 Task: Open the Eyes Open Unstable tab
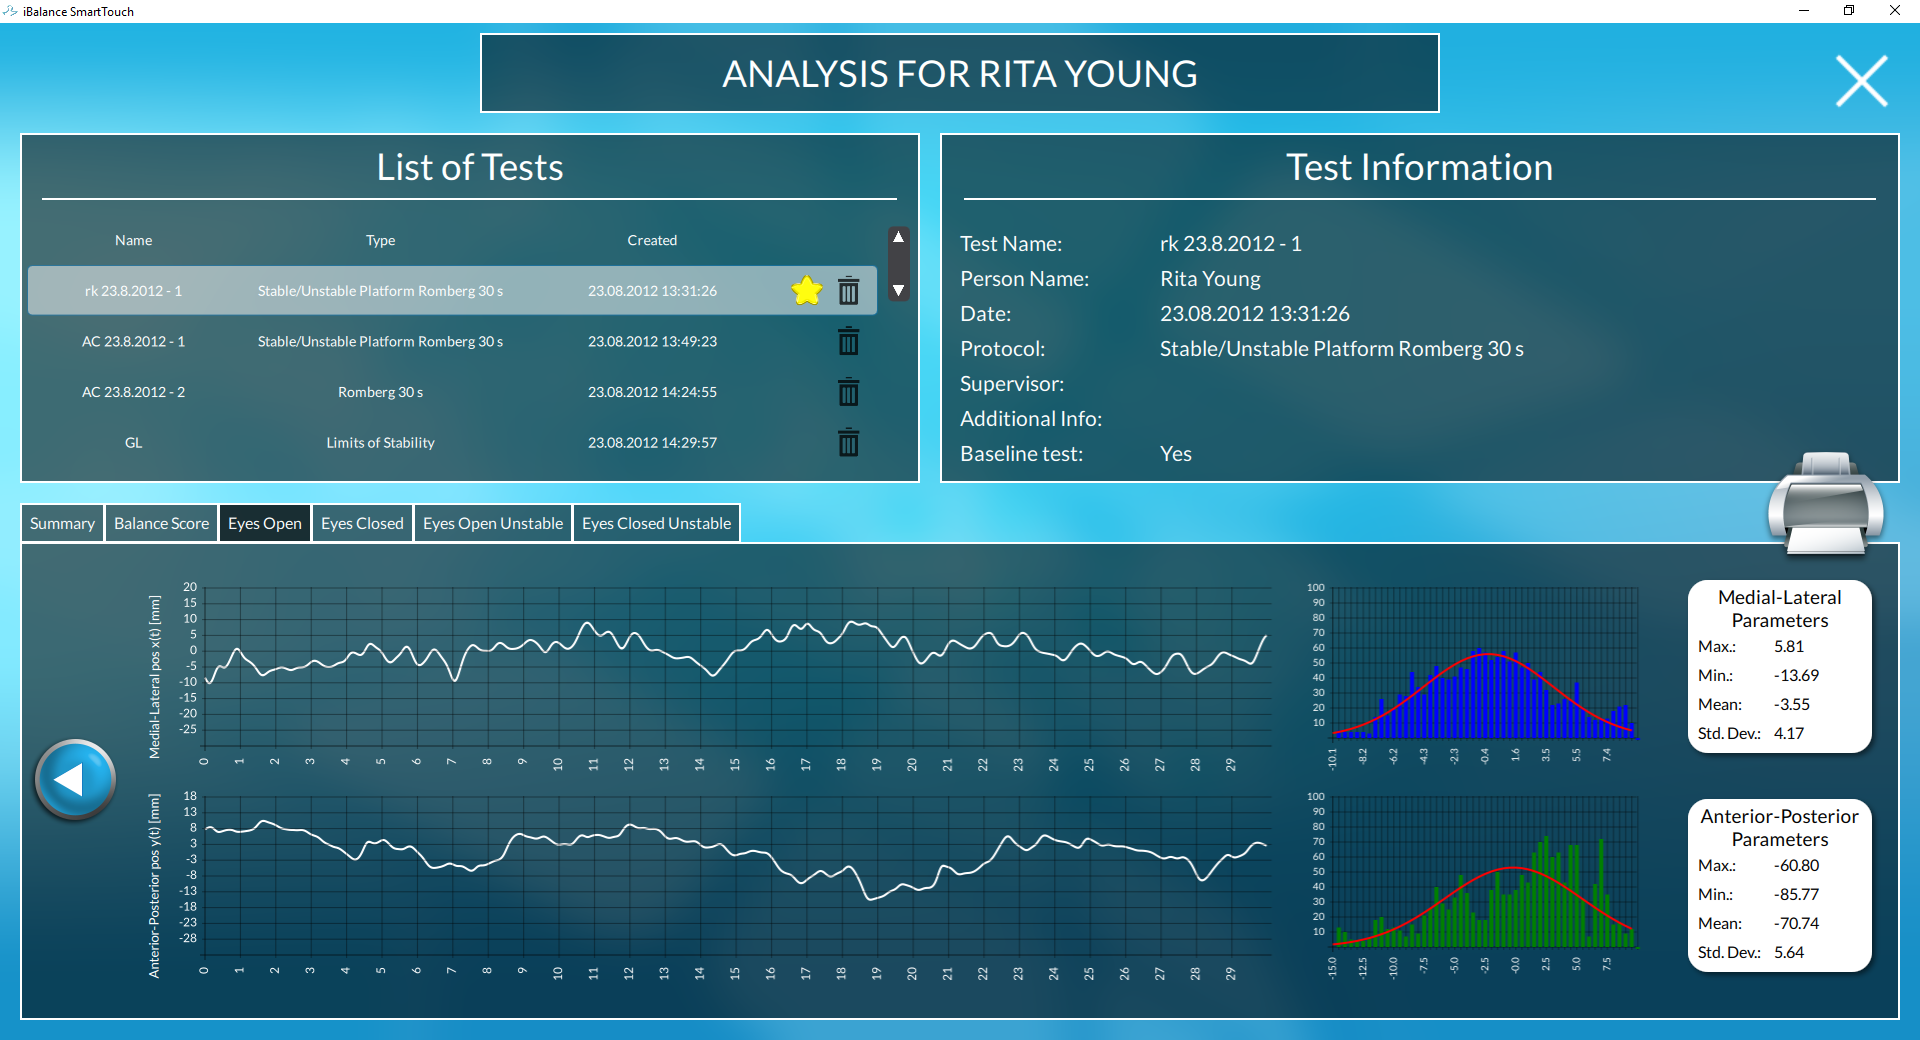point(493,523)
